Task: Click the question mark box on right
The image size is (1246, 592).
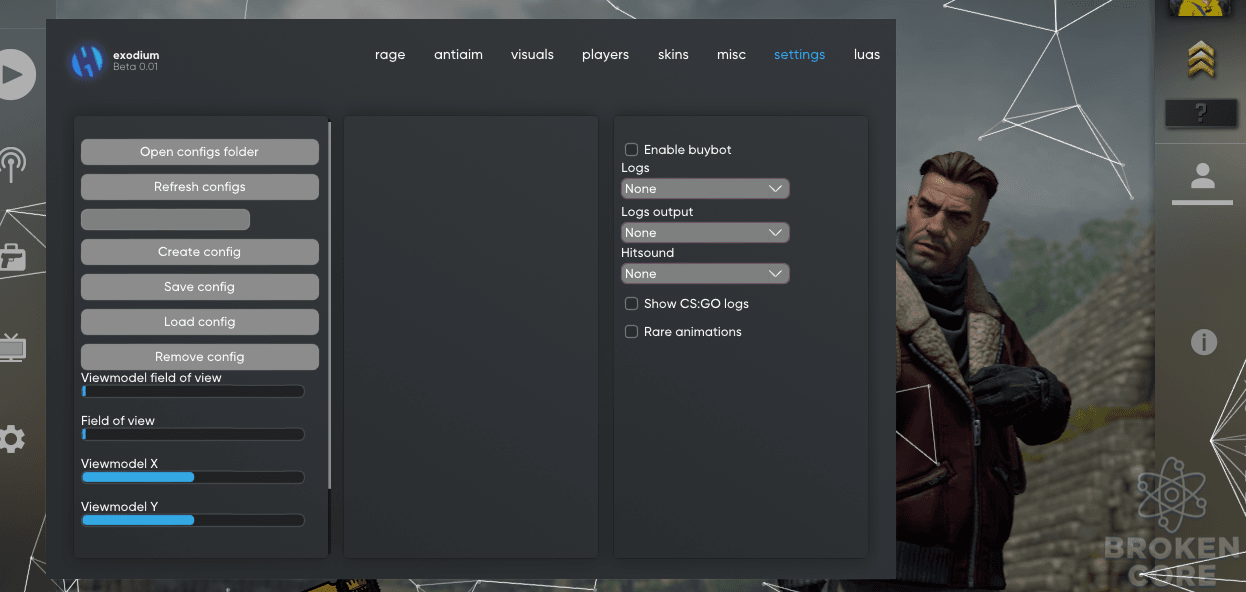Action: tap(1201, 113)
